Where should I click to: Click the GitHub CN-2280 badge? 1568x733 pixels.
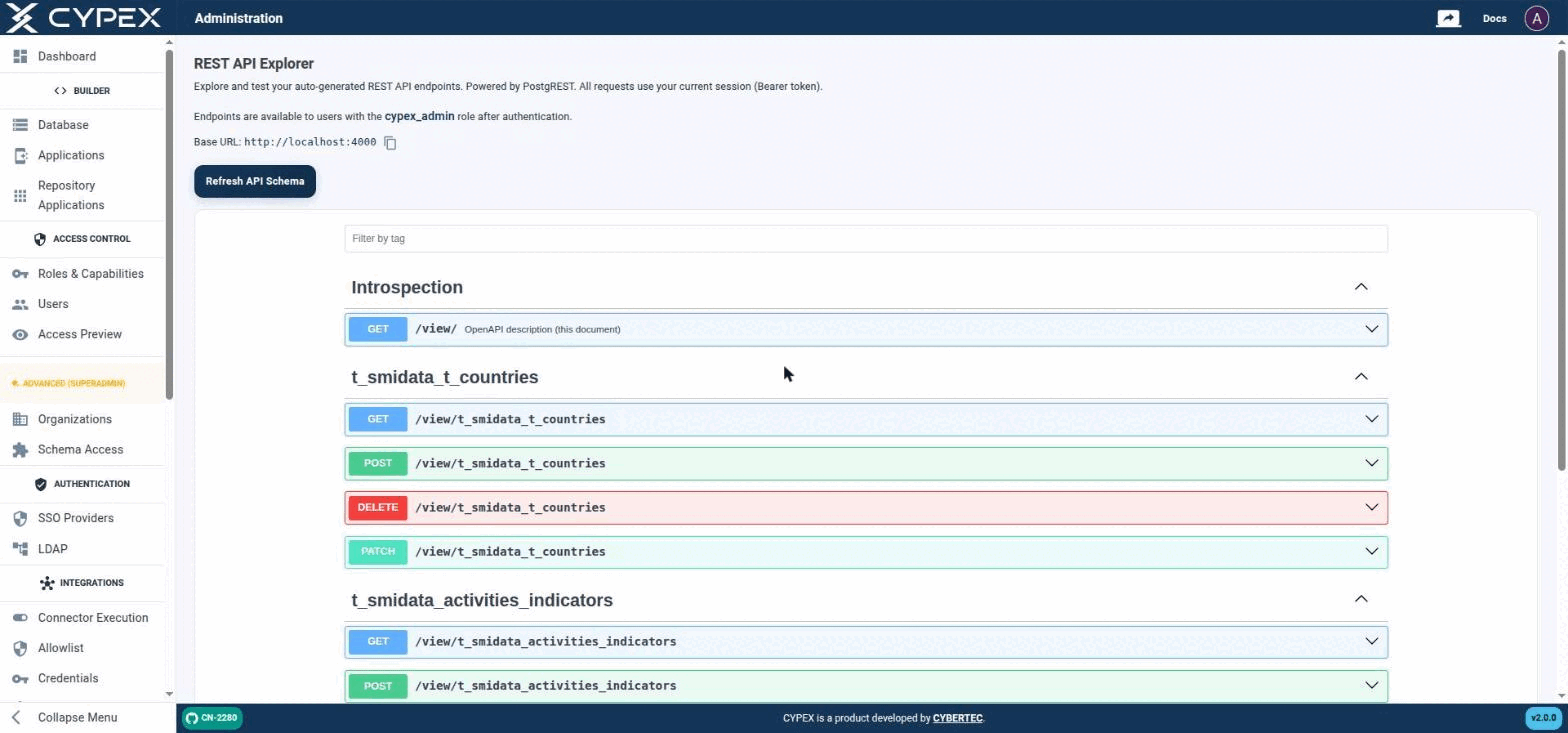point(211,718)
